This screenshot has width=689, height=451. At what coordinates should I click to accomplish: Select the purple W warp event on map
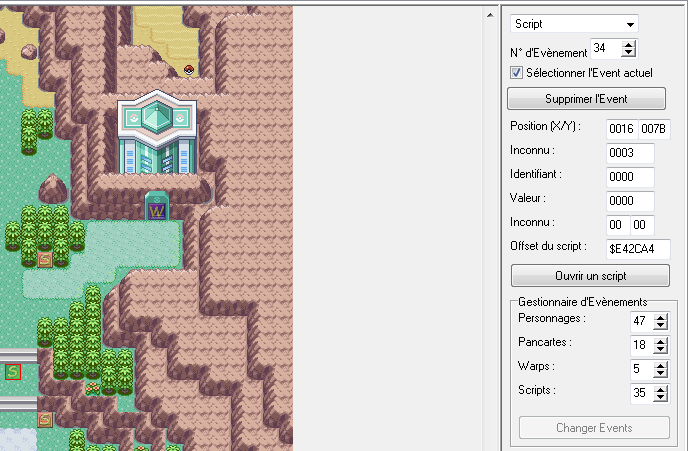pyautogui.click(x=156, y=212)
